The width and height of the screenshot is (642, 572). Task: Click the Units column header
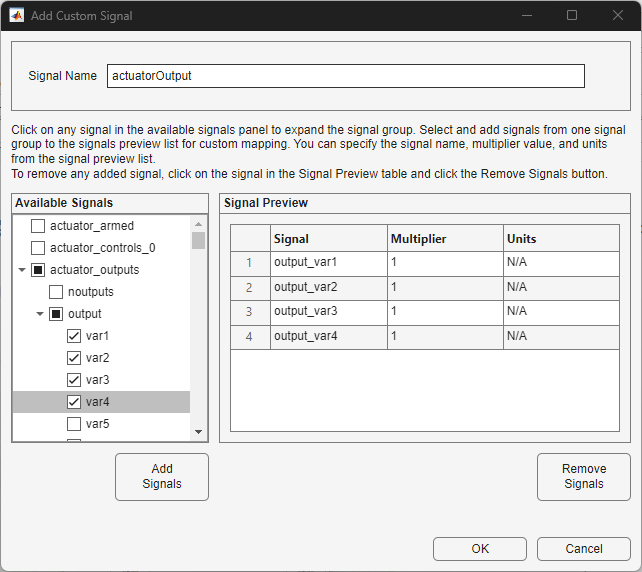tap(561, 238)
